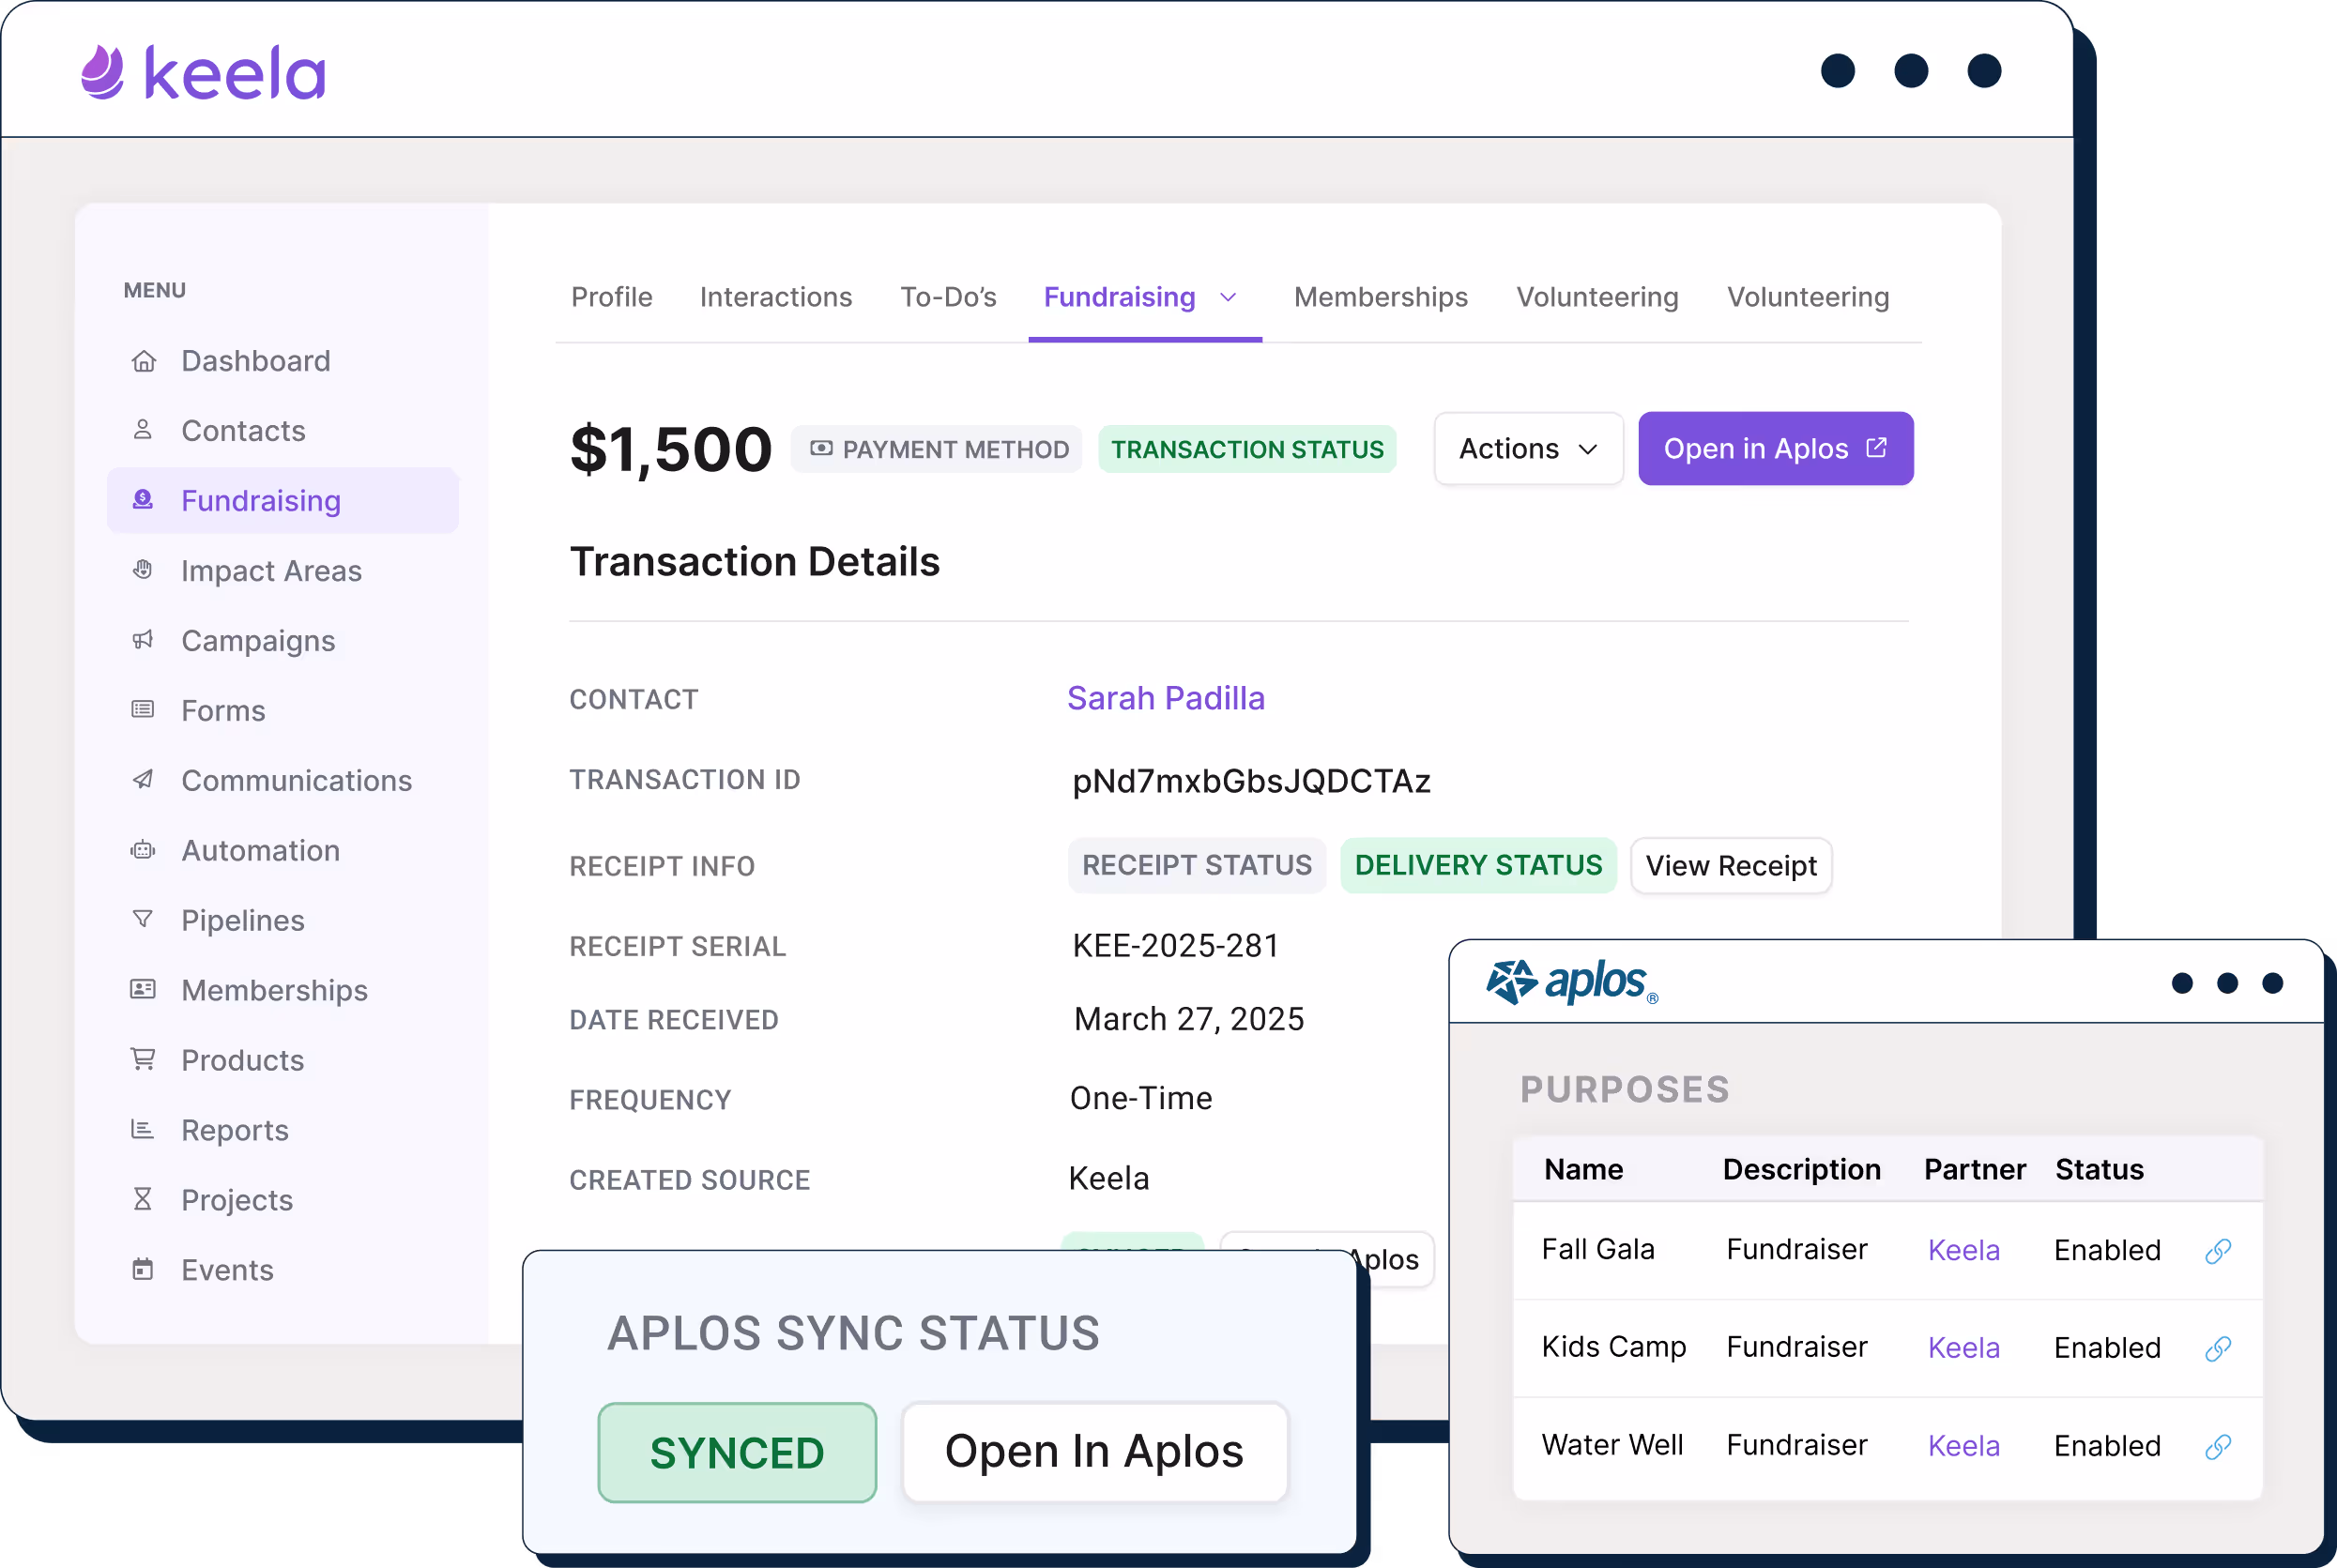Screen dimensions: 2337x1568
Task: Click the Products cart icon
Action: (x=143, y=1059)
